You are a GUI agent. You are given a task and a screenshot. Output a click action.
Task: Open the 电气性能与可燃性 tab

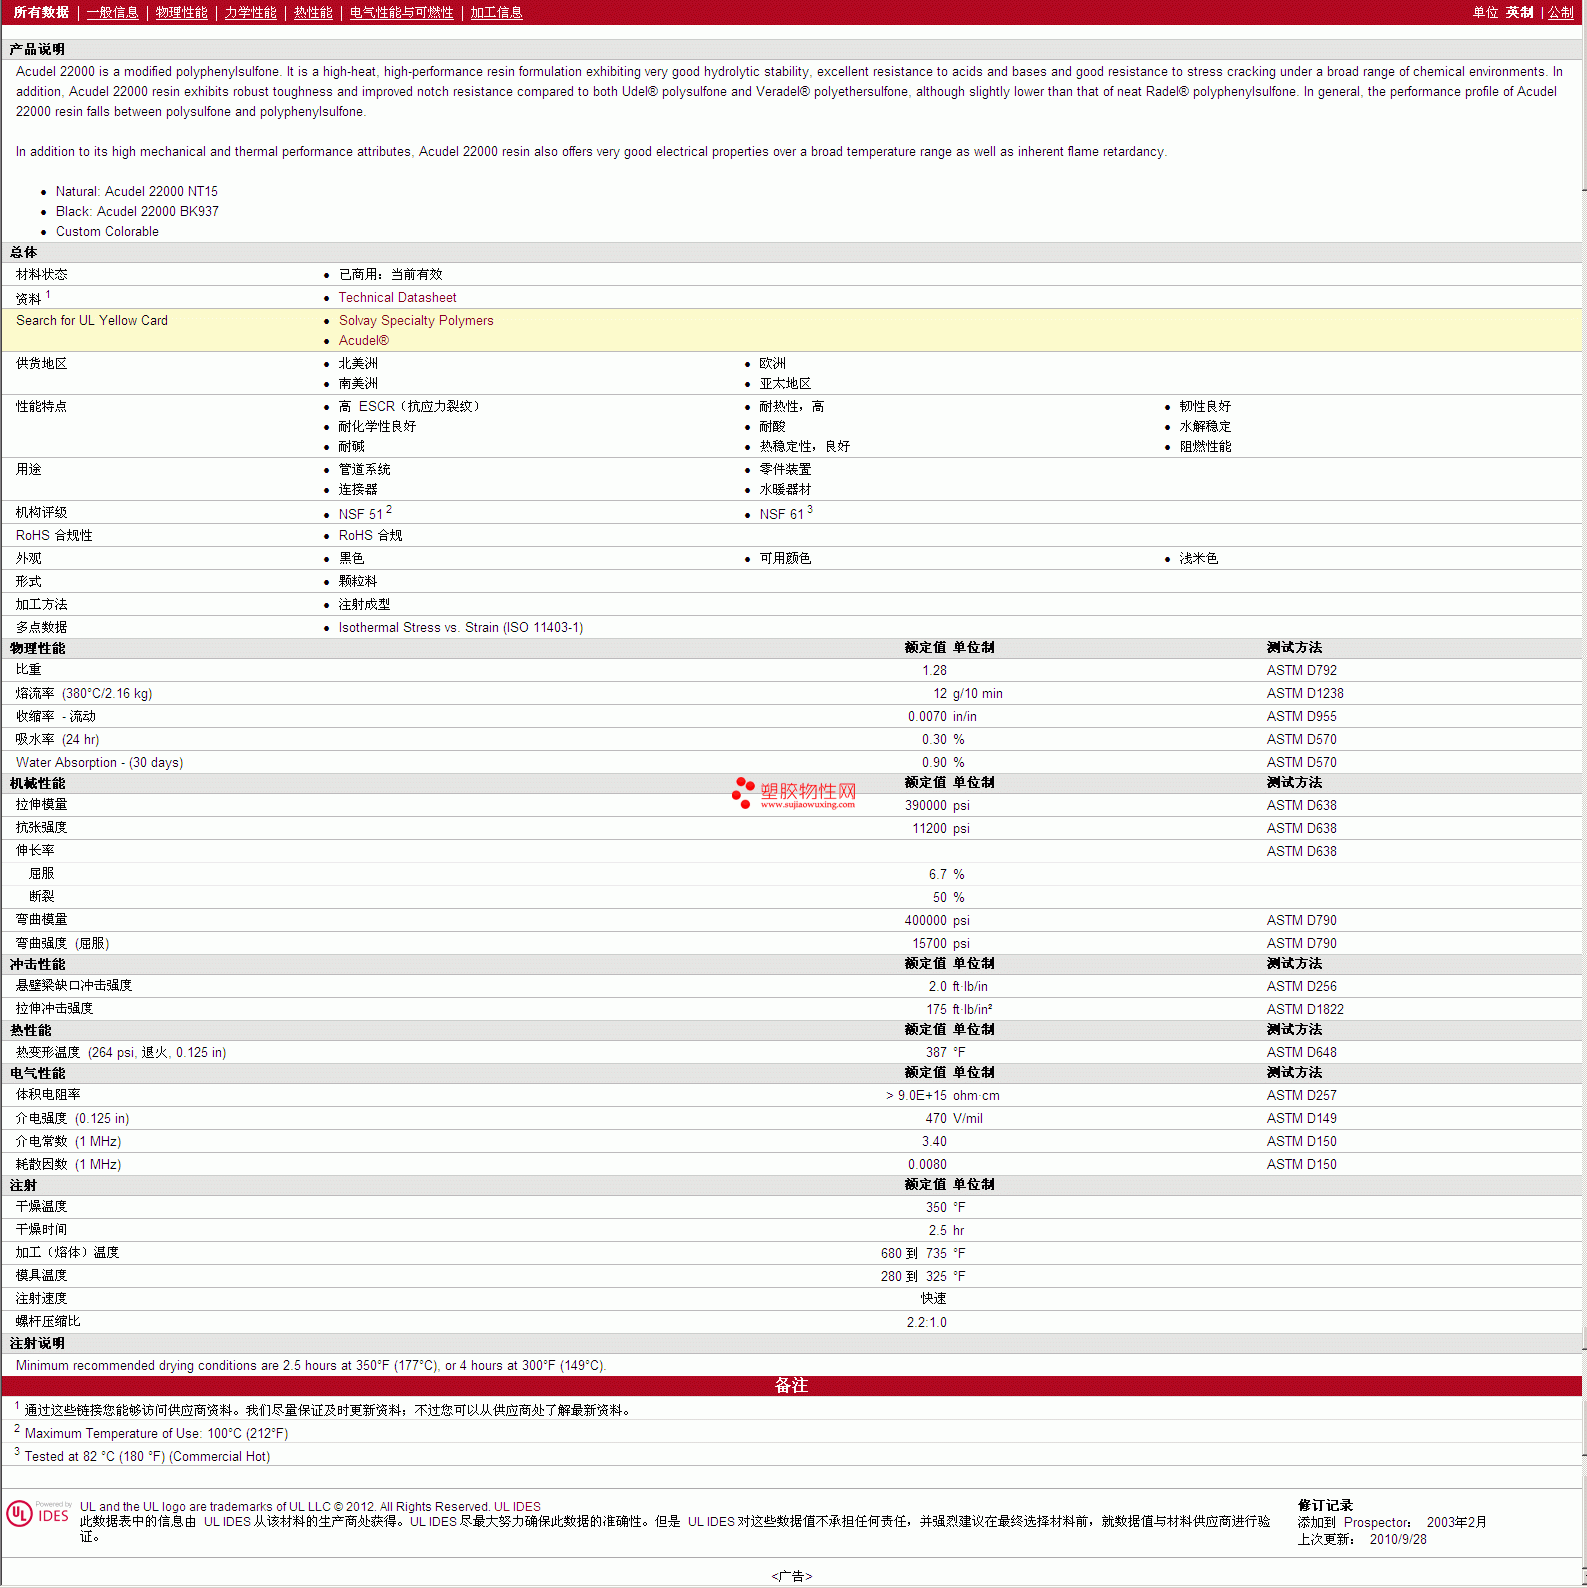[401, 13]
